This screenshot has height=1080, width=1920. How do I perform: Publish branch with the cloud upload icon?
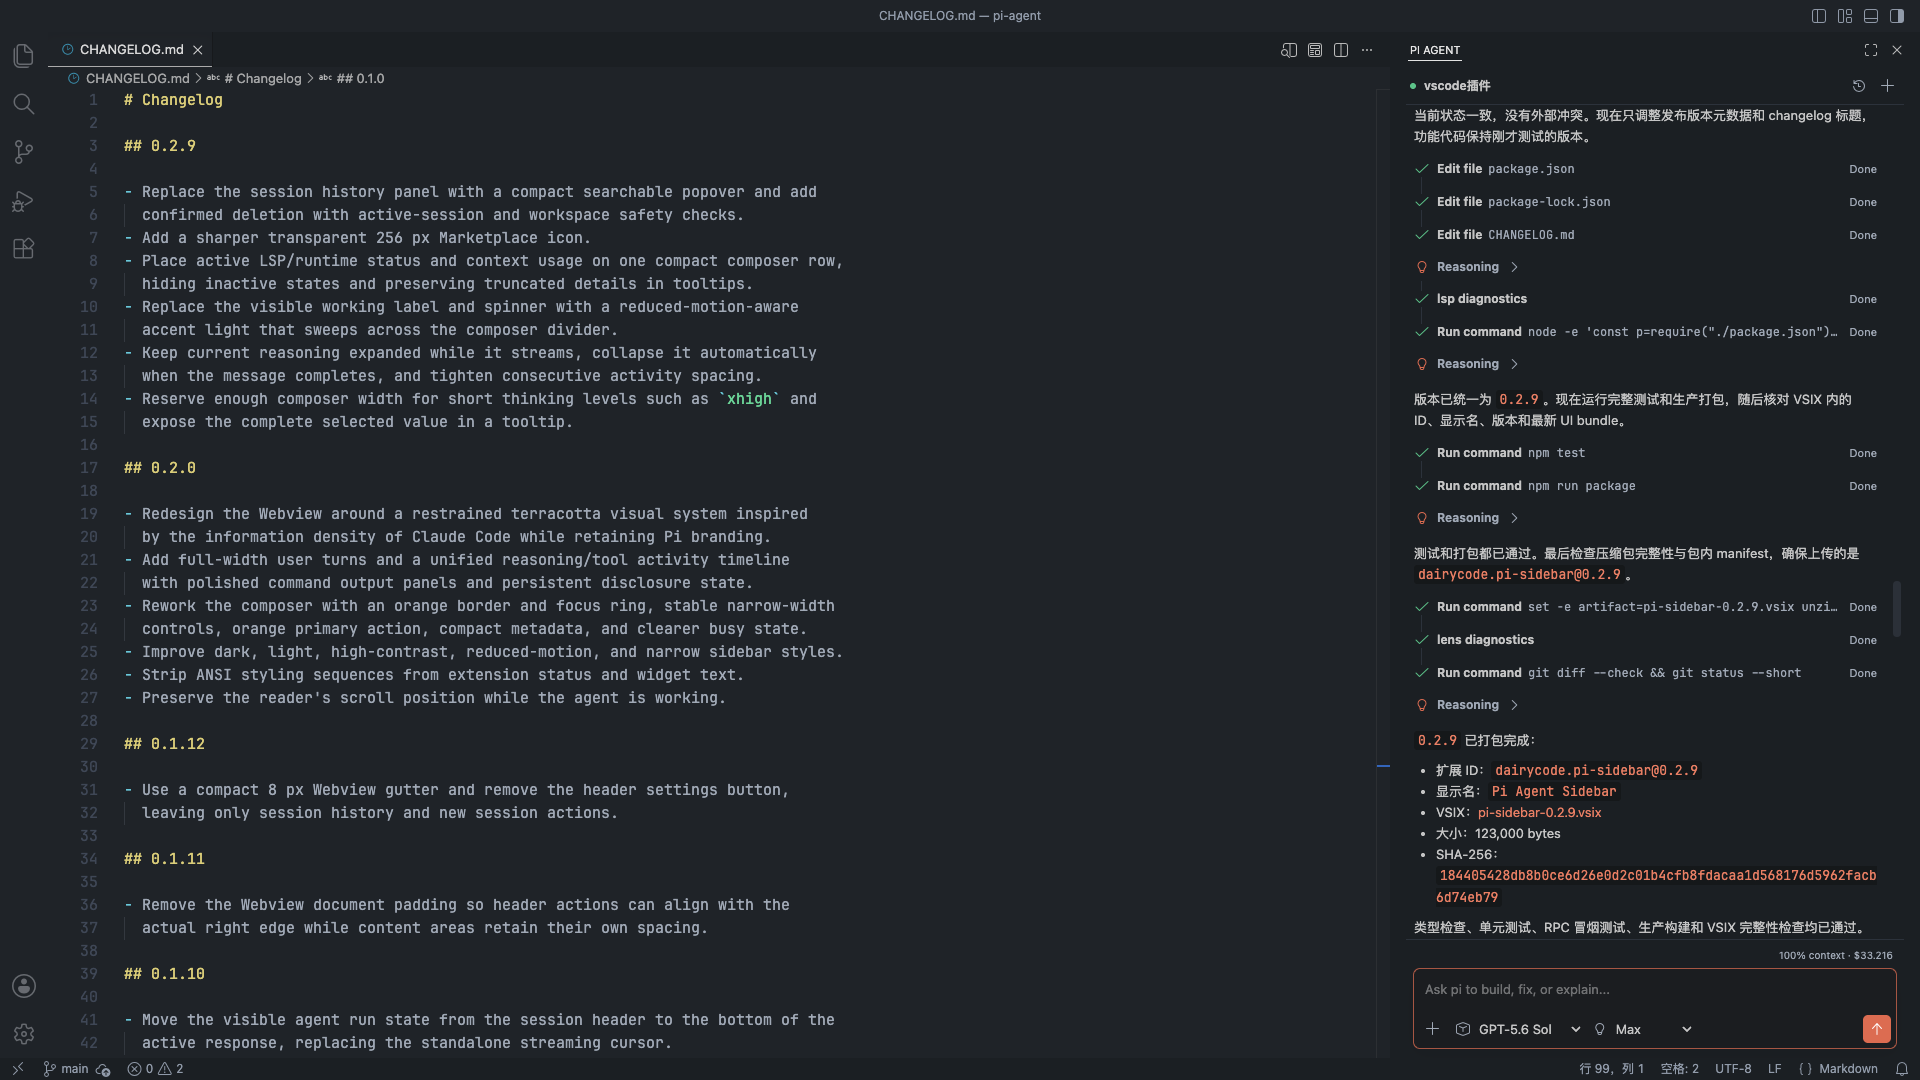(103, 1069)
